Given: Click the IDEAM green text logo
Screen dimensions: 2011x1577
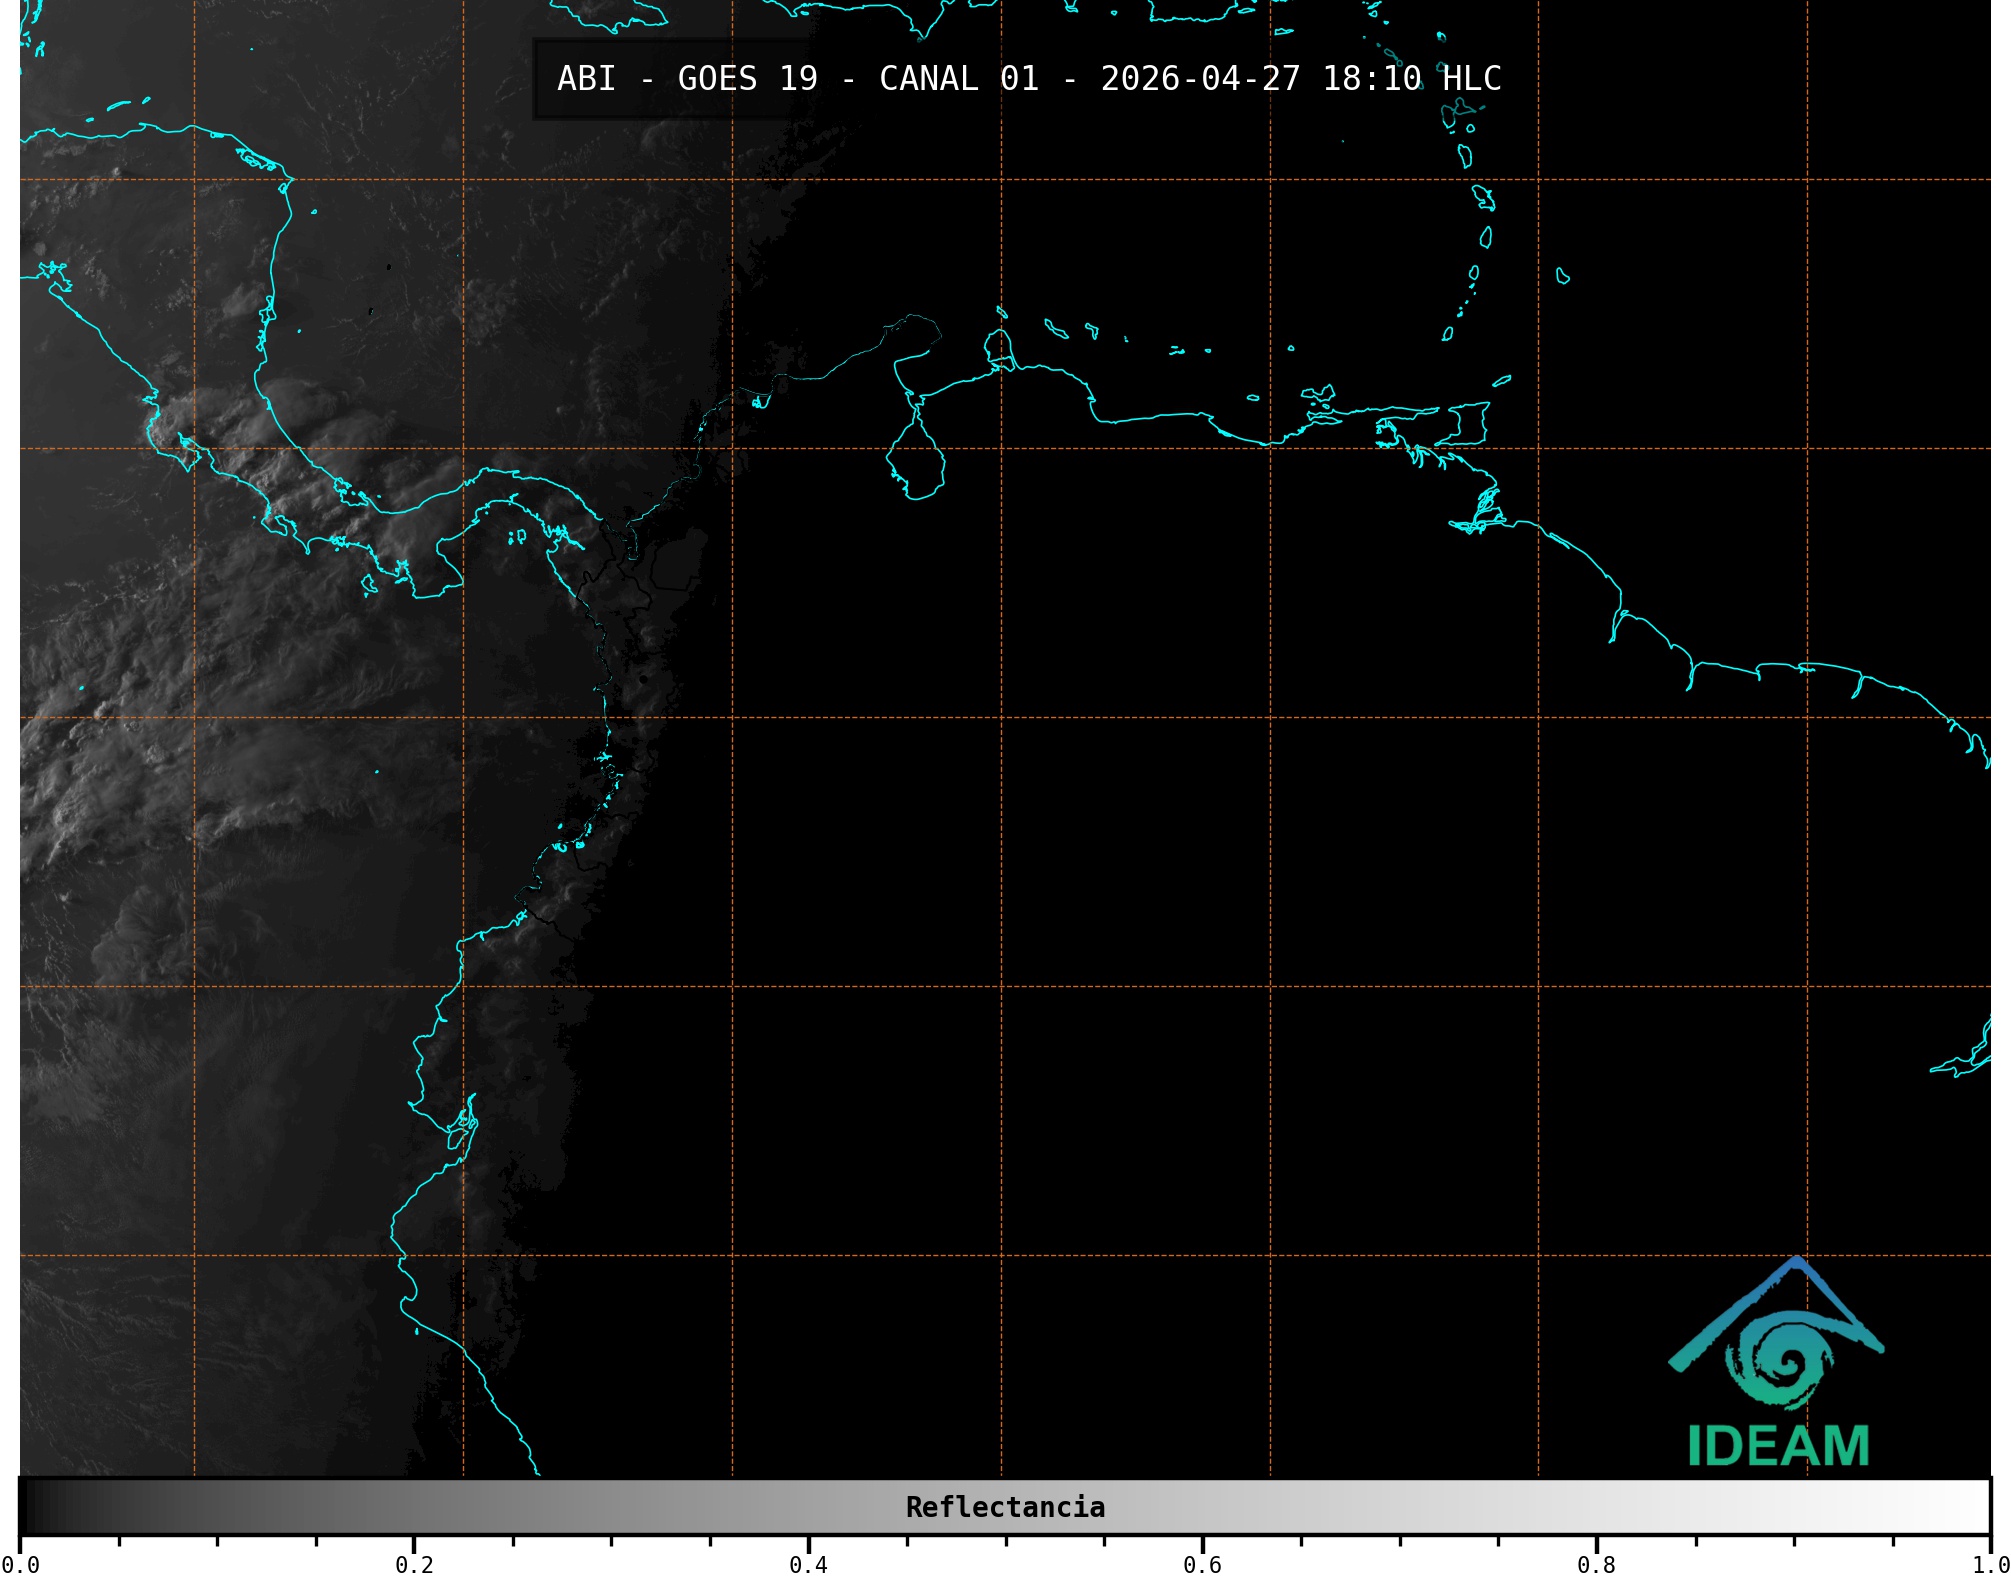Looking at the screenshot, I should (1778, 1446).
